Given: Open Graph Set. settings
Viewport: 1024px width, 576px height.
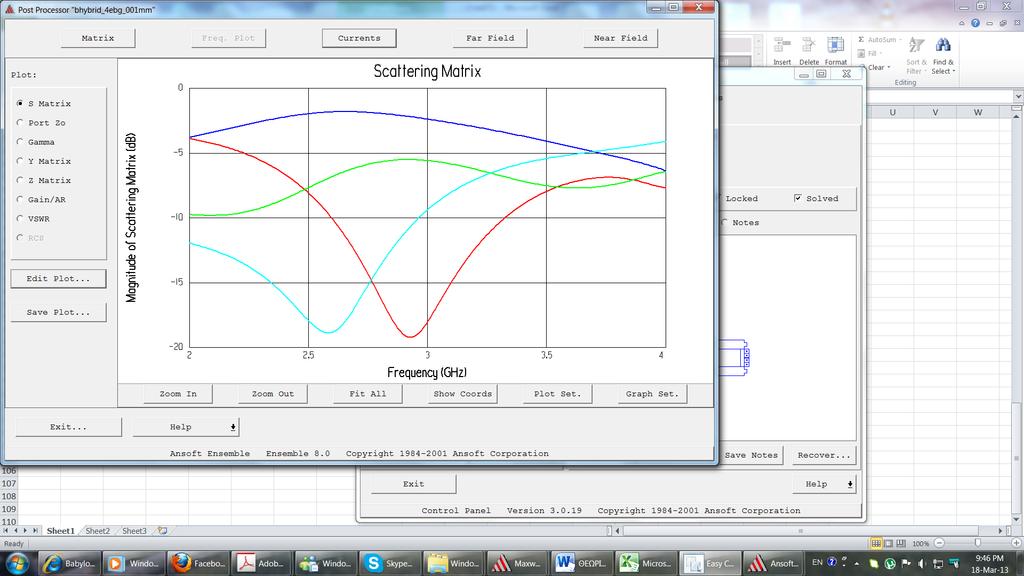Looking at the screenshot, I should point(652,394).
